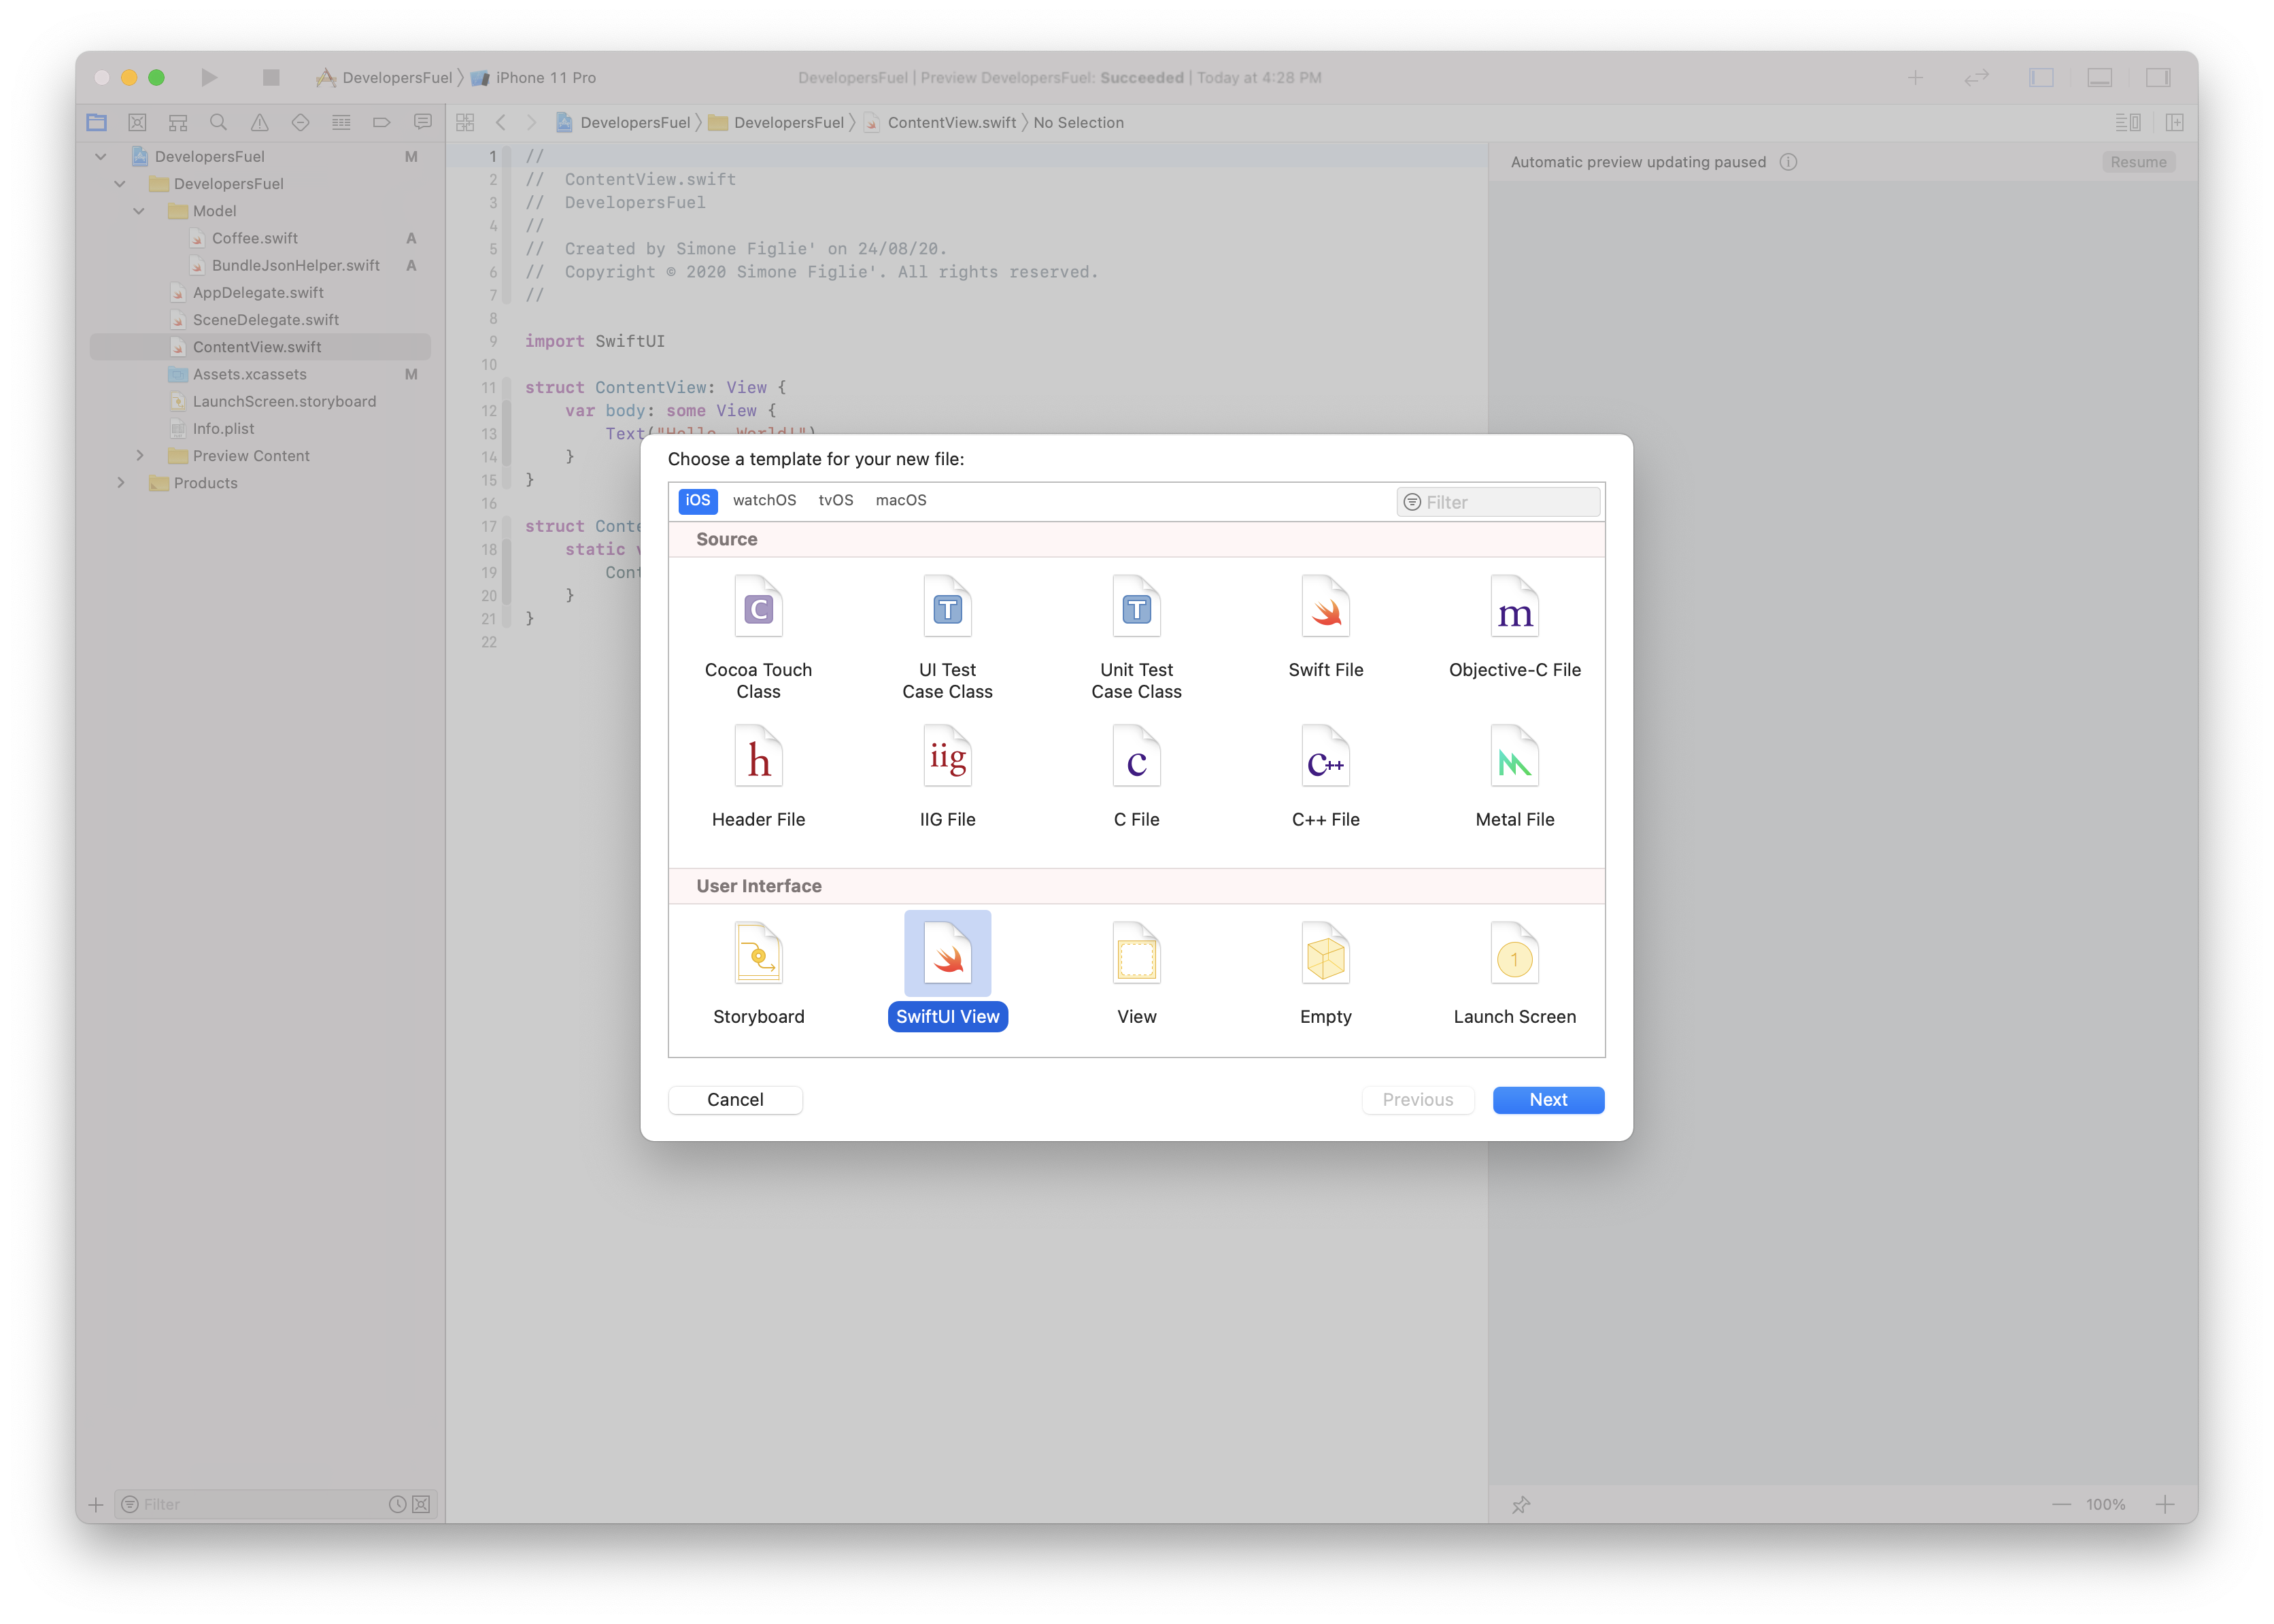This screenshot has height=1624, width=2274.
Task: Open the Debug navigator
Action: (341, 122)
